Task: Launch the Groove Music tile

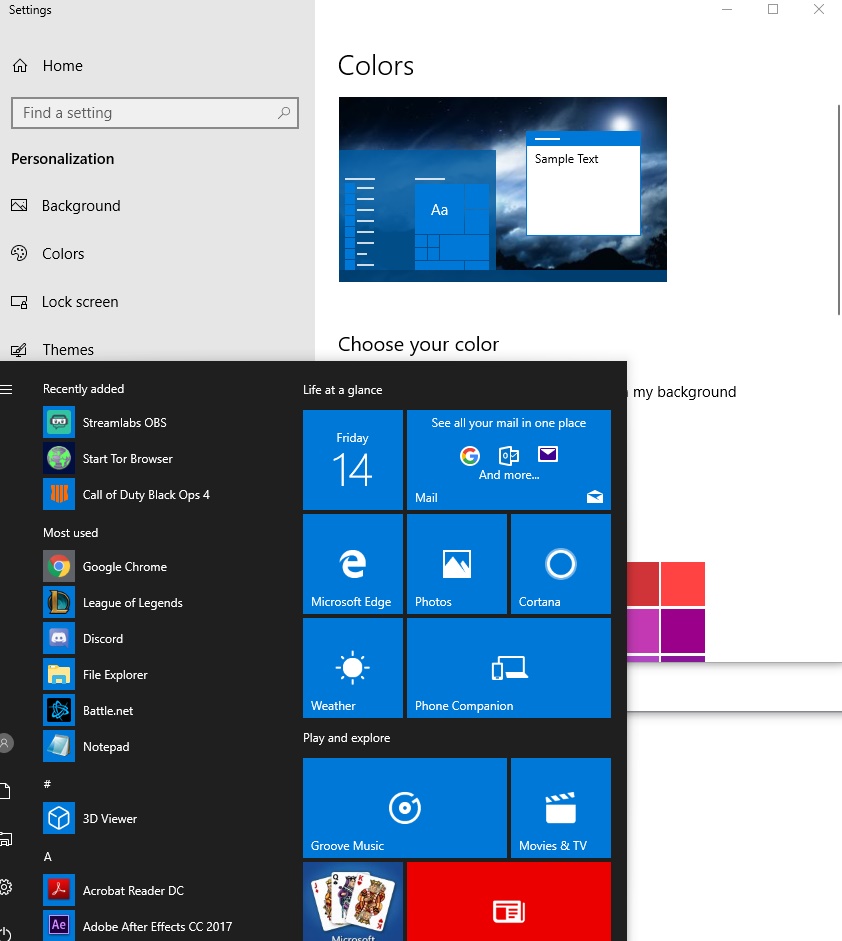Action: coord(404,808)
